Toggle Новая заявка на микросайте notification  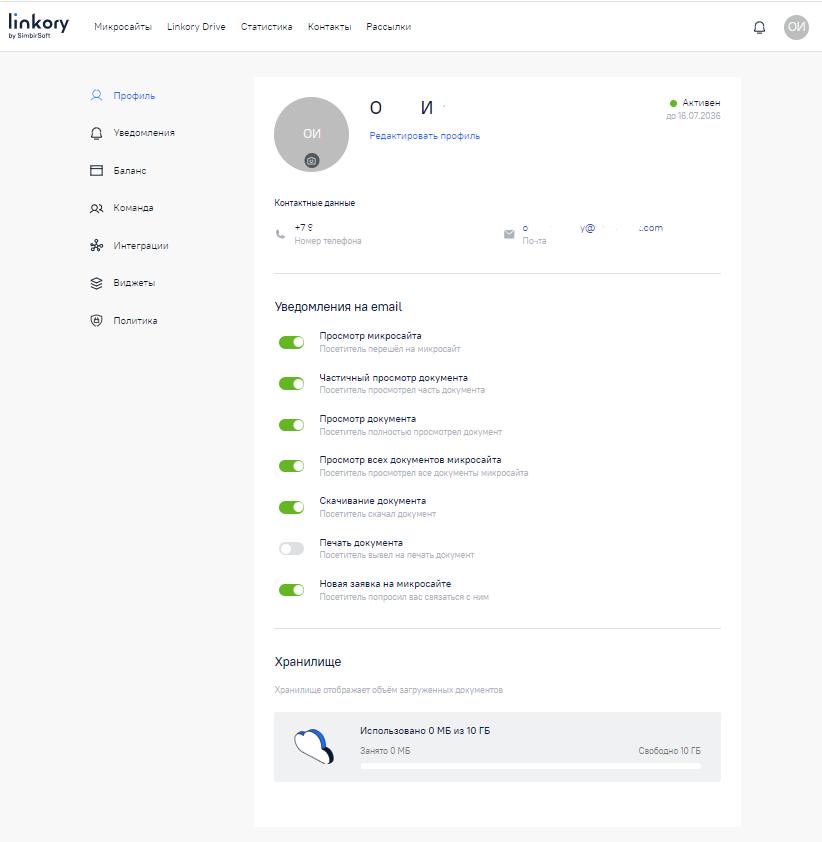(291, 590)
